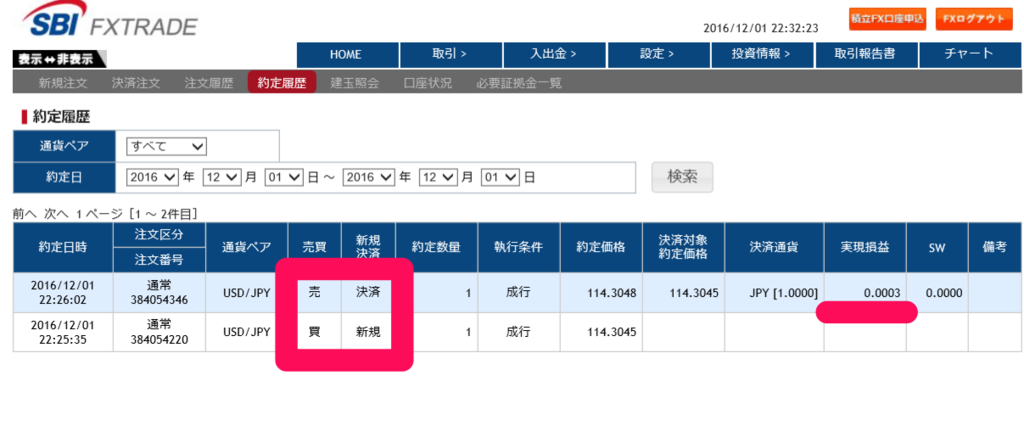Screen dimensions: 1024x426
Task: Click the 注文区分 column header
Action: 159,235
